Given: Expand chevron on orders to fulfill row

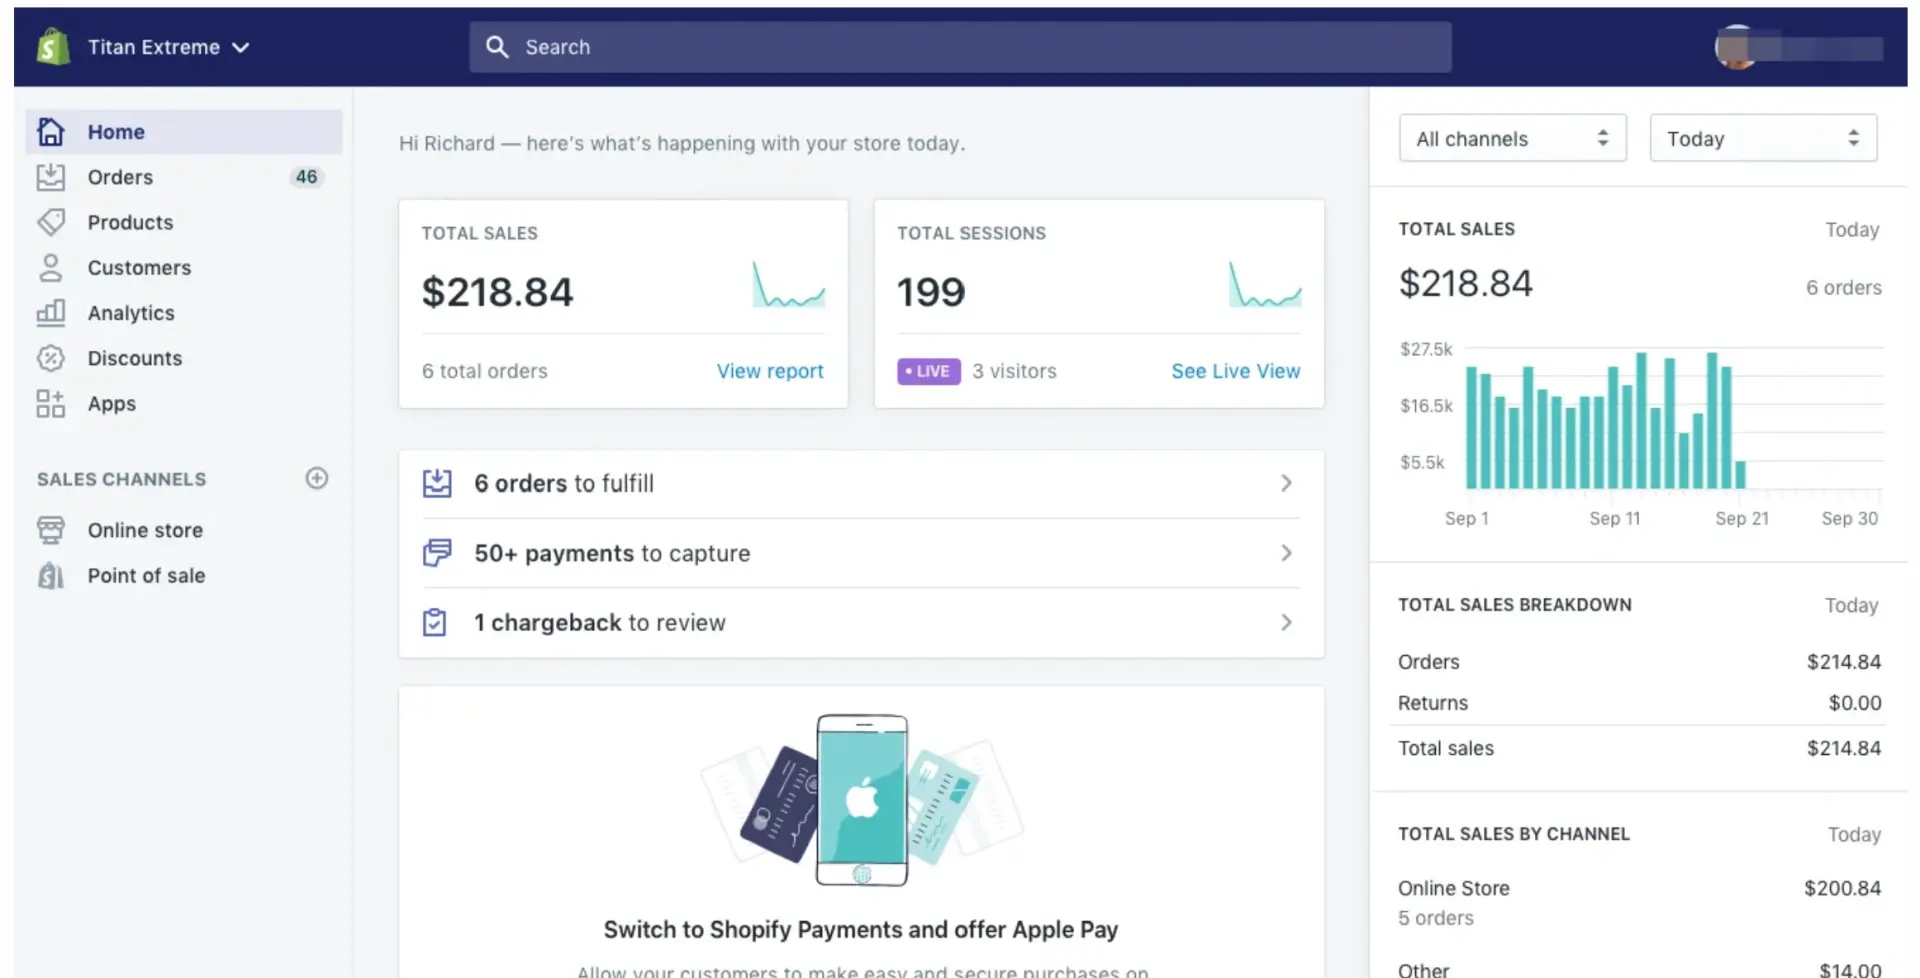Looking at the screenshot, I should coord(1286,483).
